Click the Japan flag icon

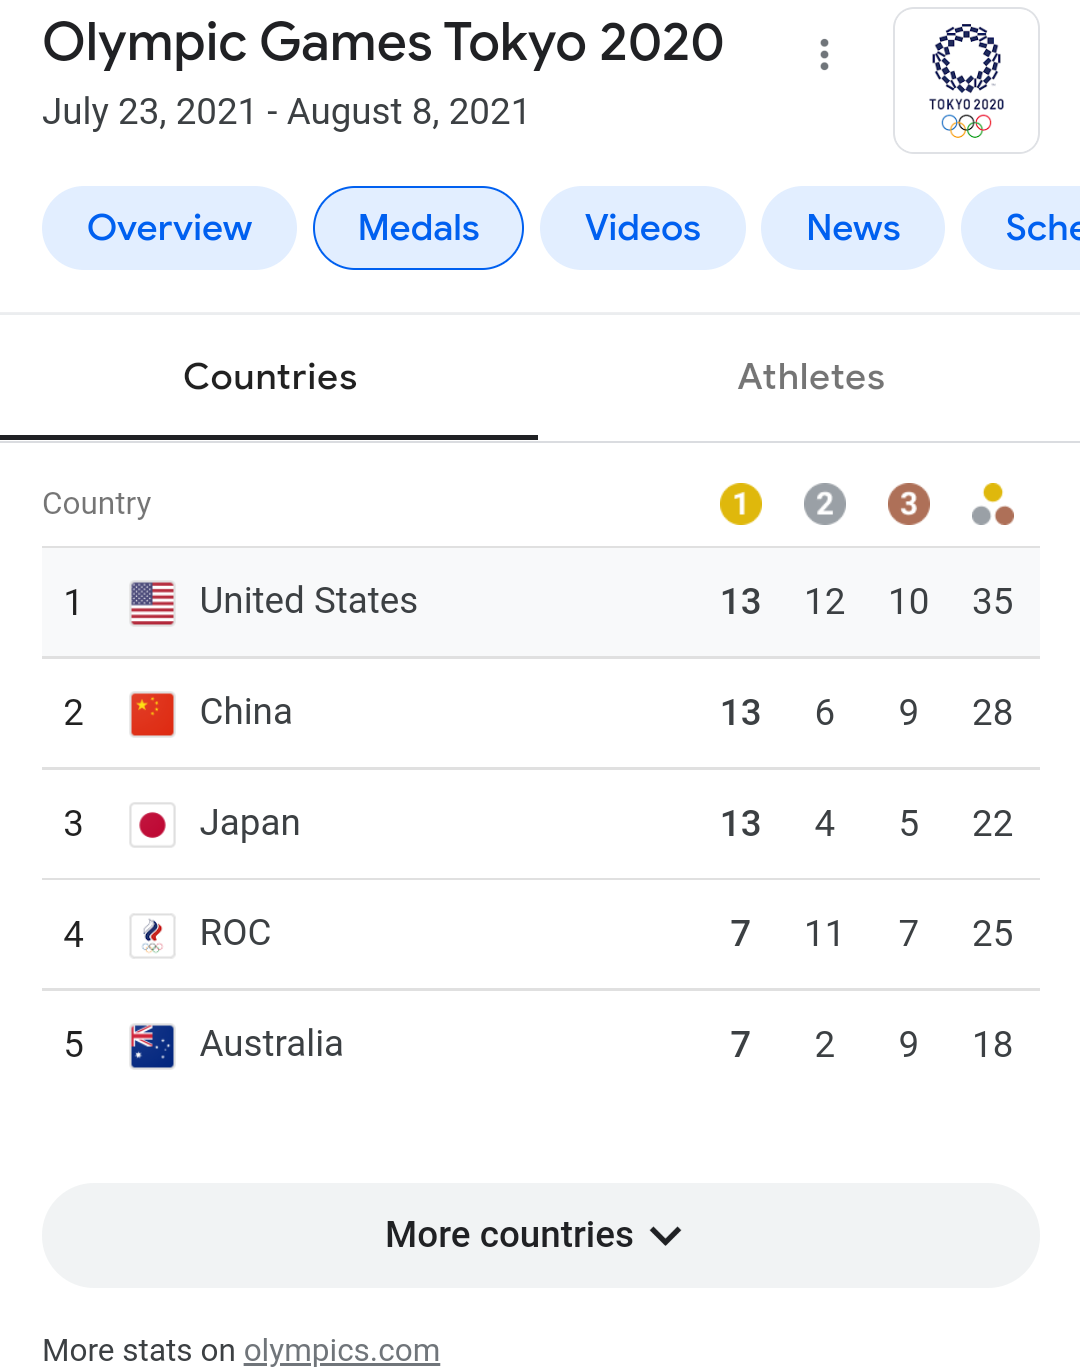152,825
